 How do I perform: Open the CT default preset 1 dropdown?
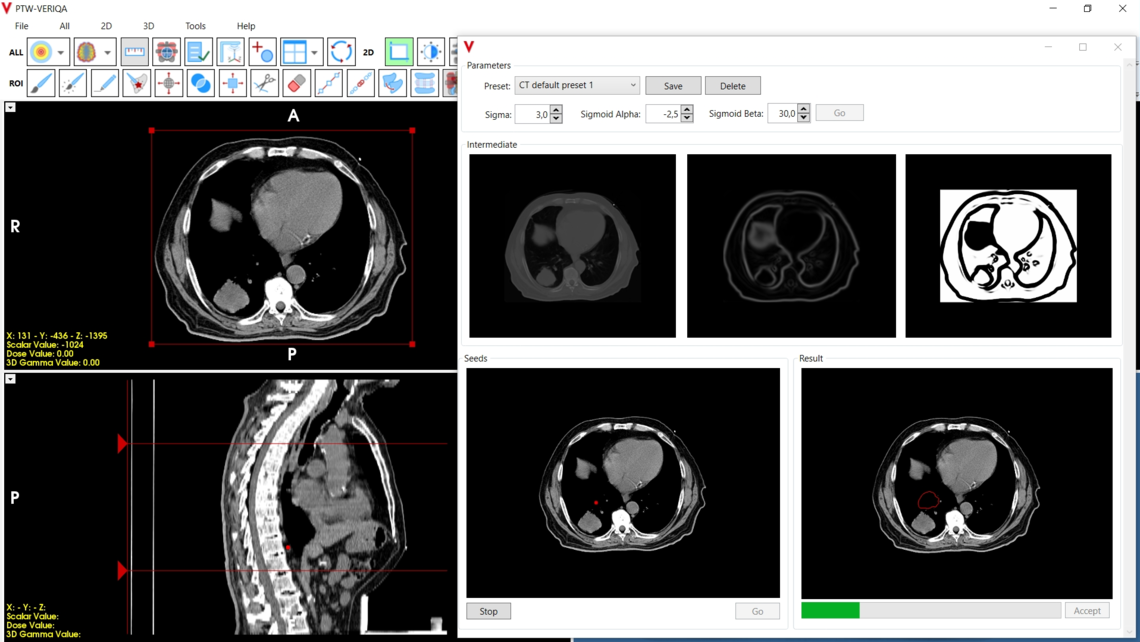[x=577, y=85]
